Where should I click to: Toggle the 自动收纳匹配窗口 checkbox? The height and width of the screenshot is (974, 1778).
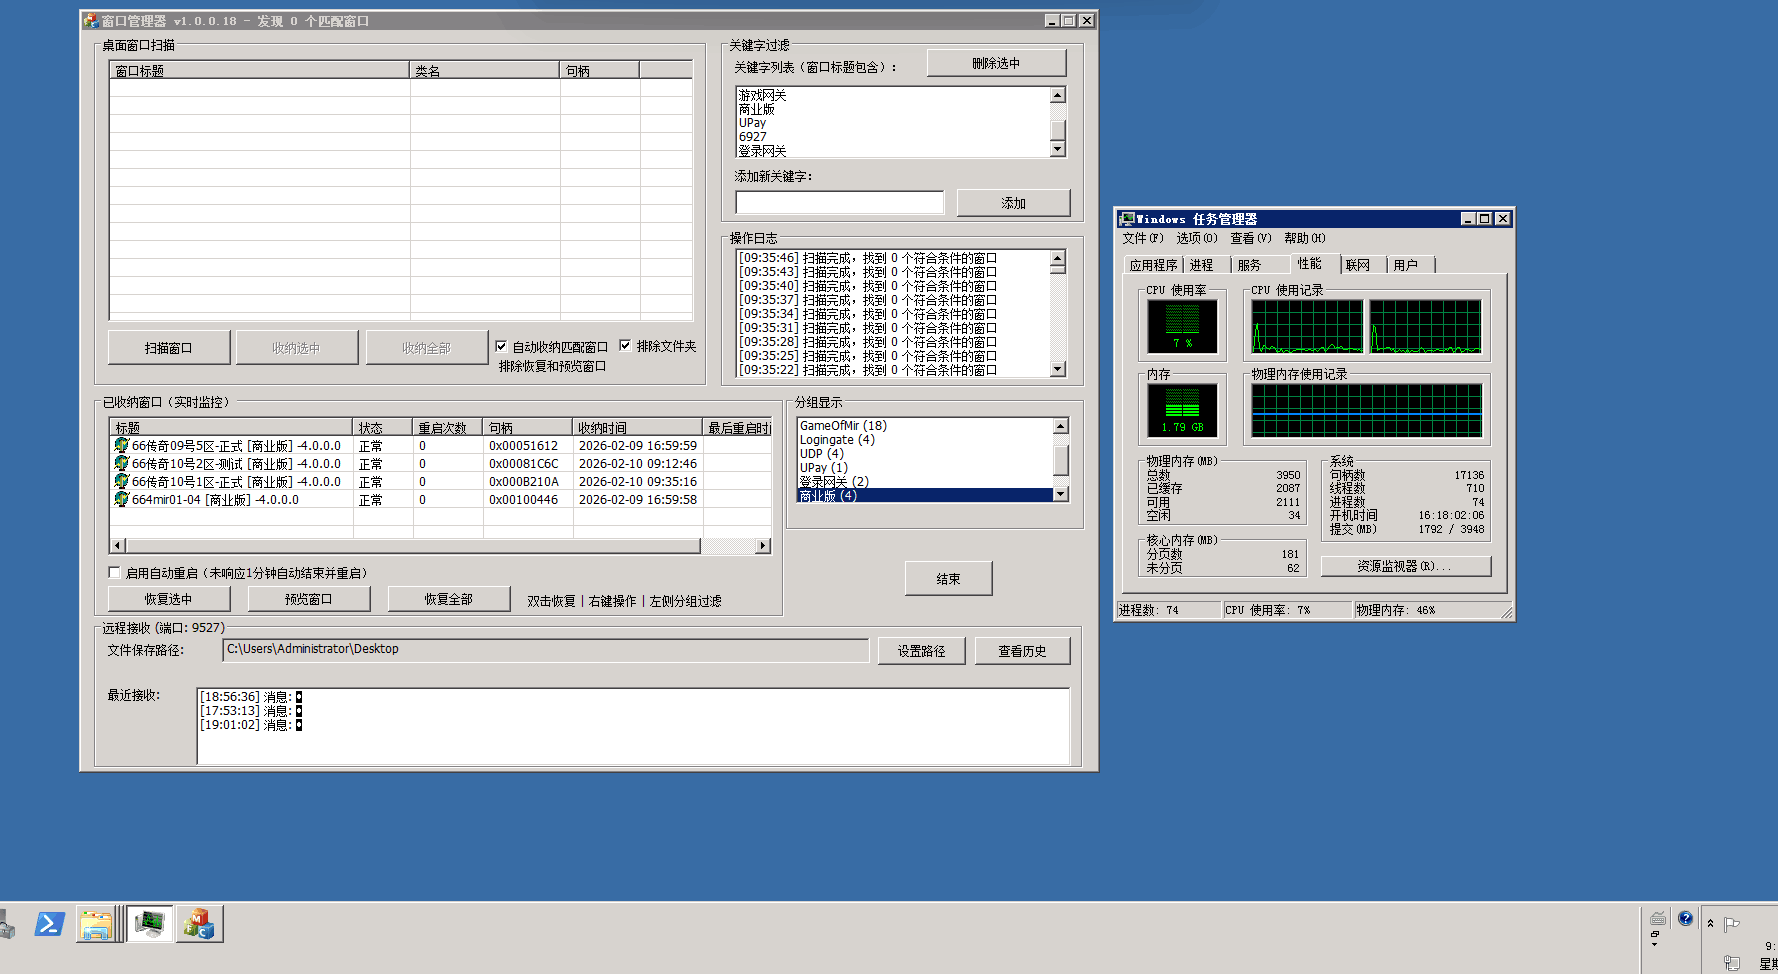[501, 346]
